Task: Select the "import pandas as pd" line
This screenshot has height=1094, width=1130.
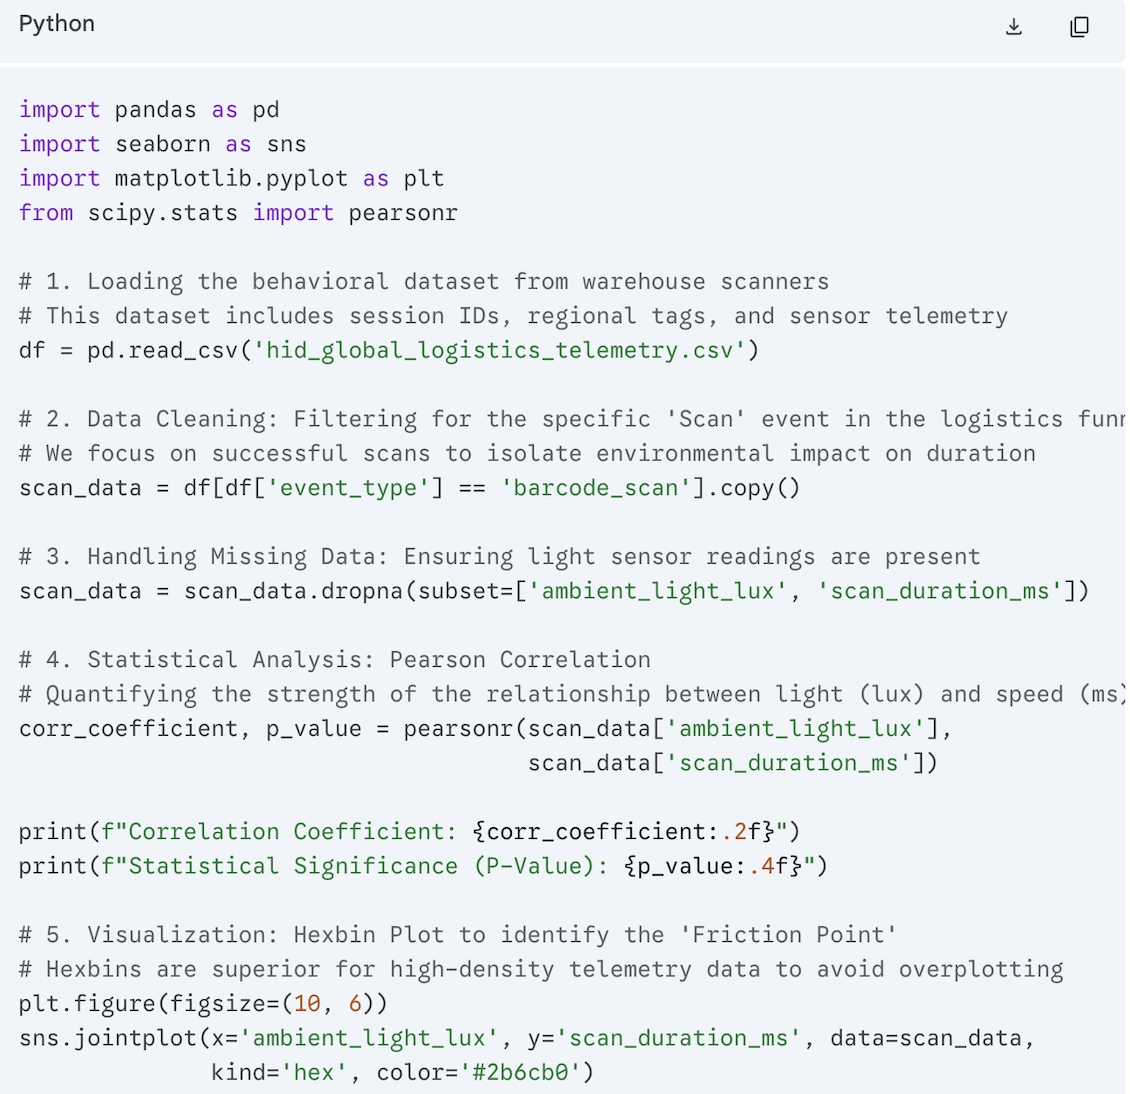Action: click(149, 110)
